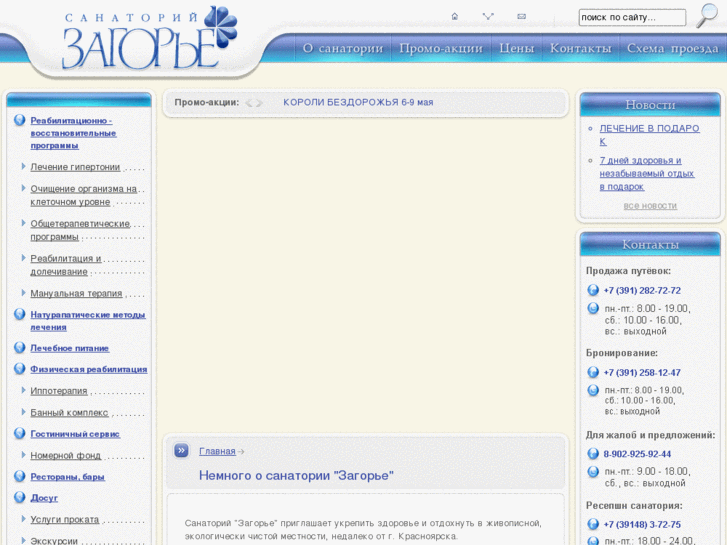Open Физическая реабилитация link
Screen dimensions: 727x545
[x=89, y=369]
